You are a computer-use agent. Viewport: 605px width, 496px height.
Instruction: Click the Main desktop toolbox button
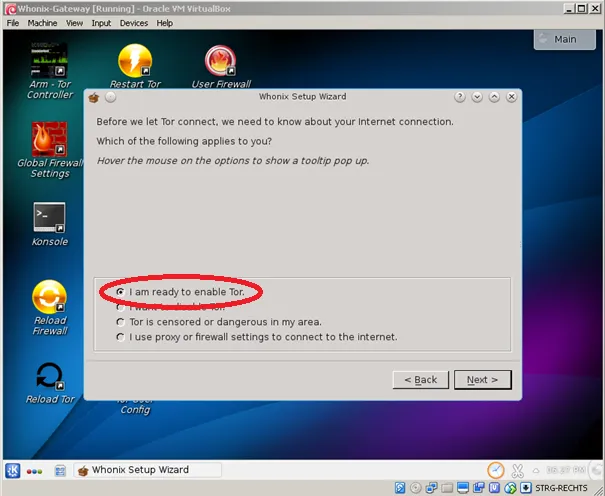564,39
